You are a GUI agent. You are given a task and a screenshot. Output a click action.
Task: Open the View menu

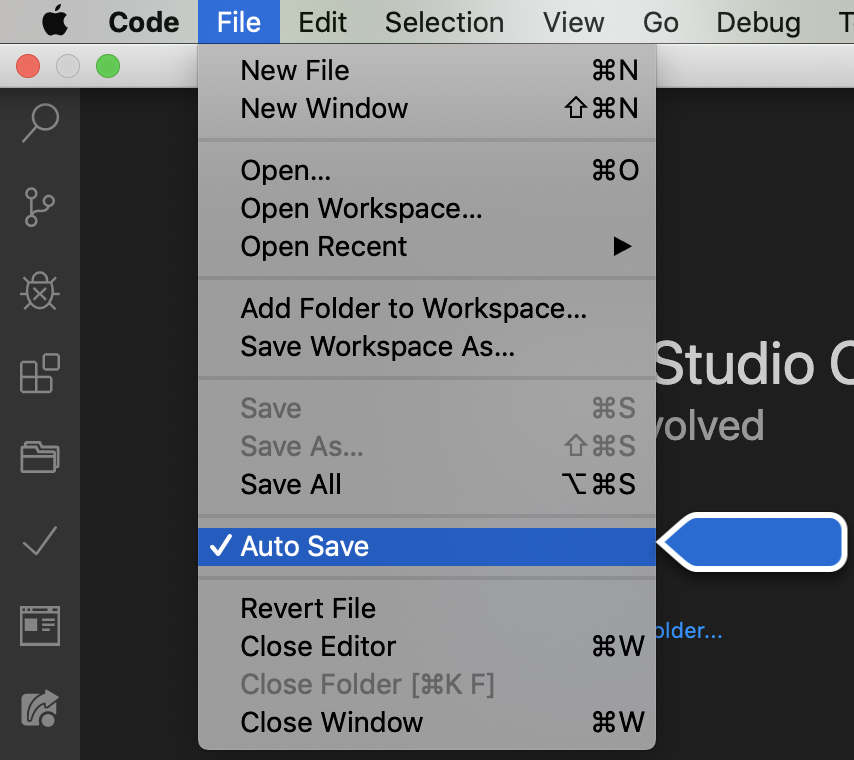pos(573,22)
